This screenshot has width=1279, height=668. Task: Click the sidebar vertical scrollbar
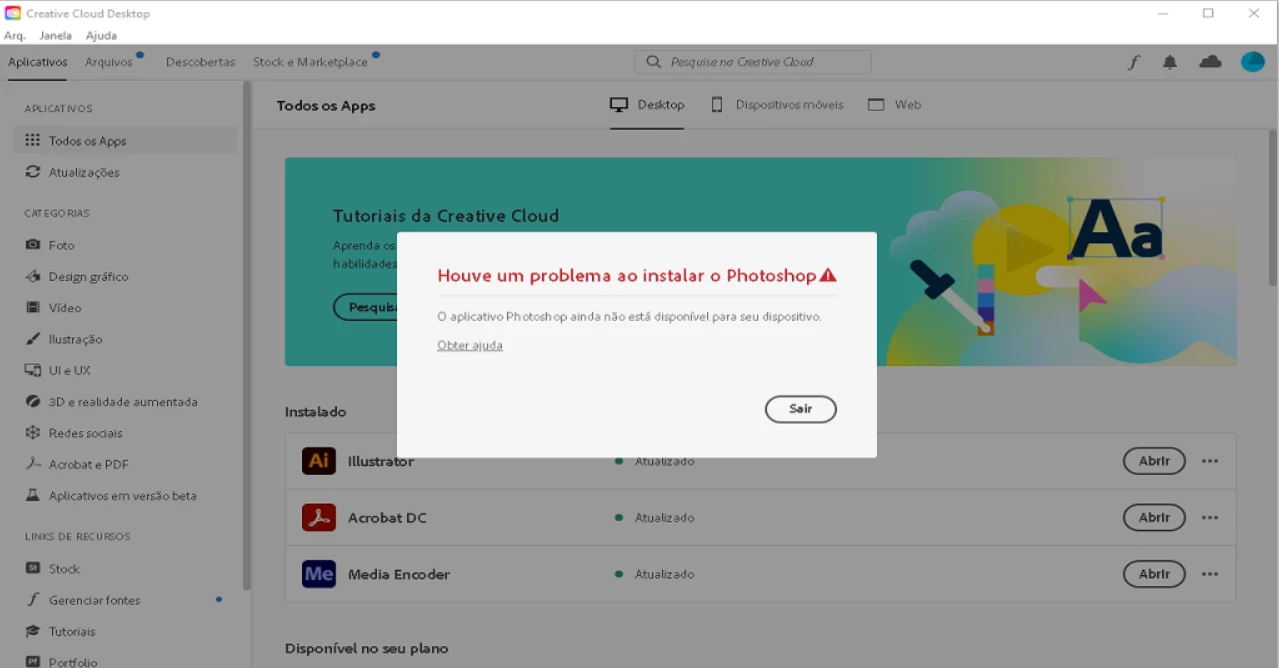[x=247, y=335]
